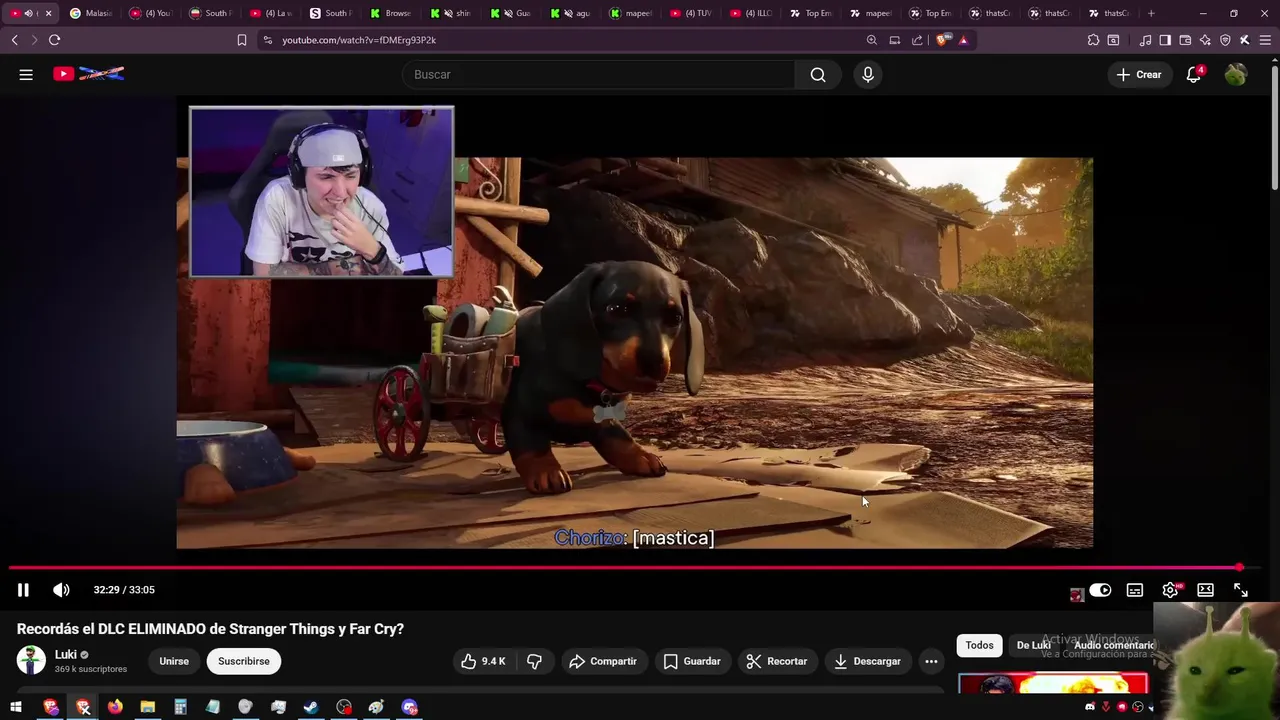Like the video with 9.4 K
The height and width of the screenshot is (720, 1280).
(484, 661)
